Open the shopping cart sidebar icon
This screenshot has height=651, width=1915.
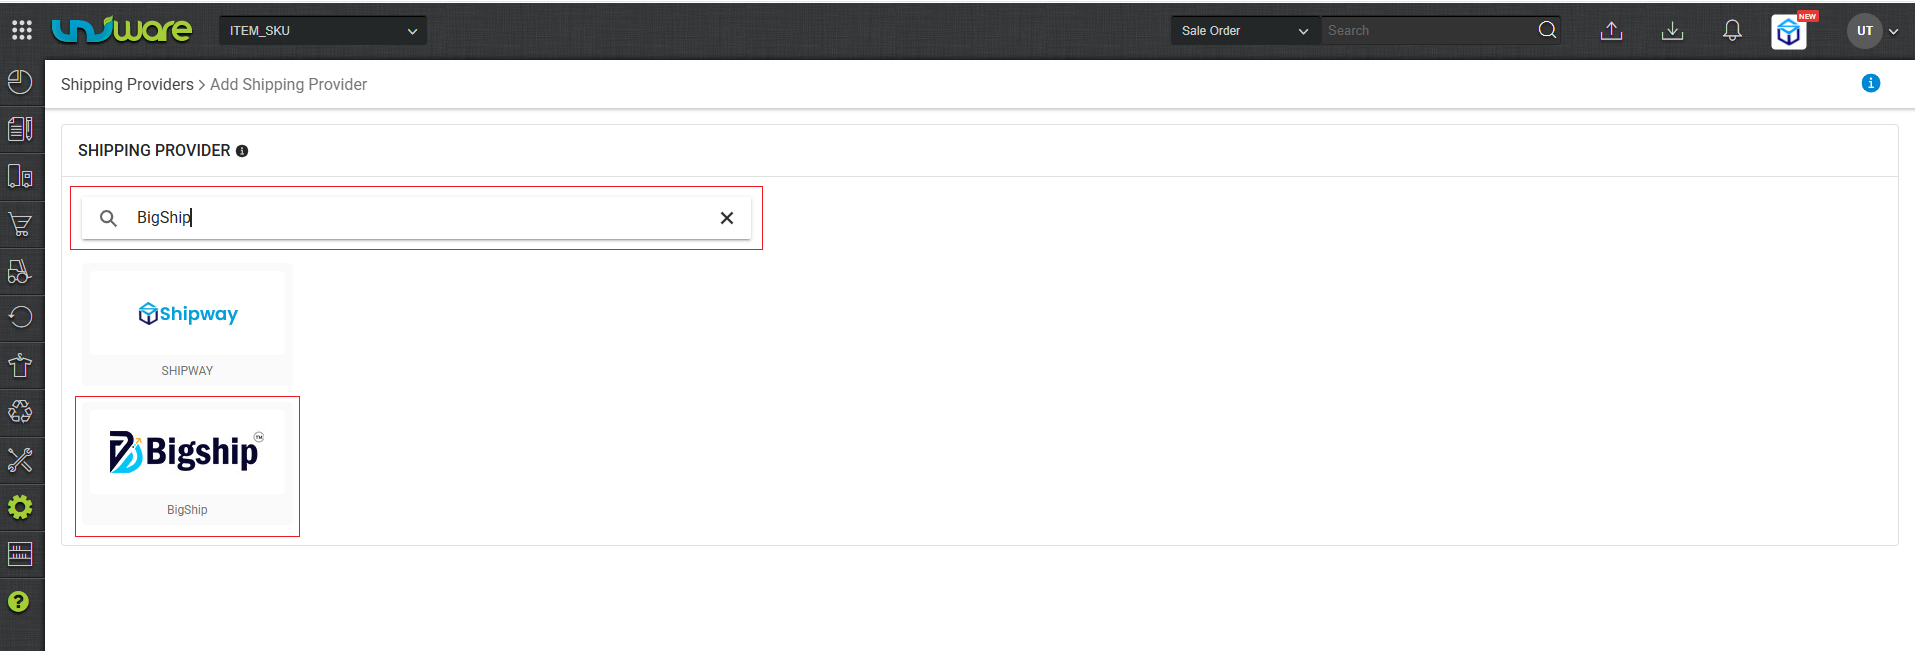click(20, 224)
